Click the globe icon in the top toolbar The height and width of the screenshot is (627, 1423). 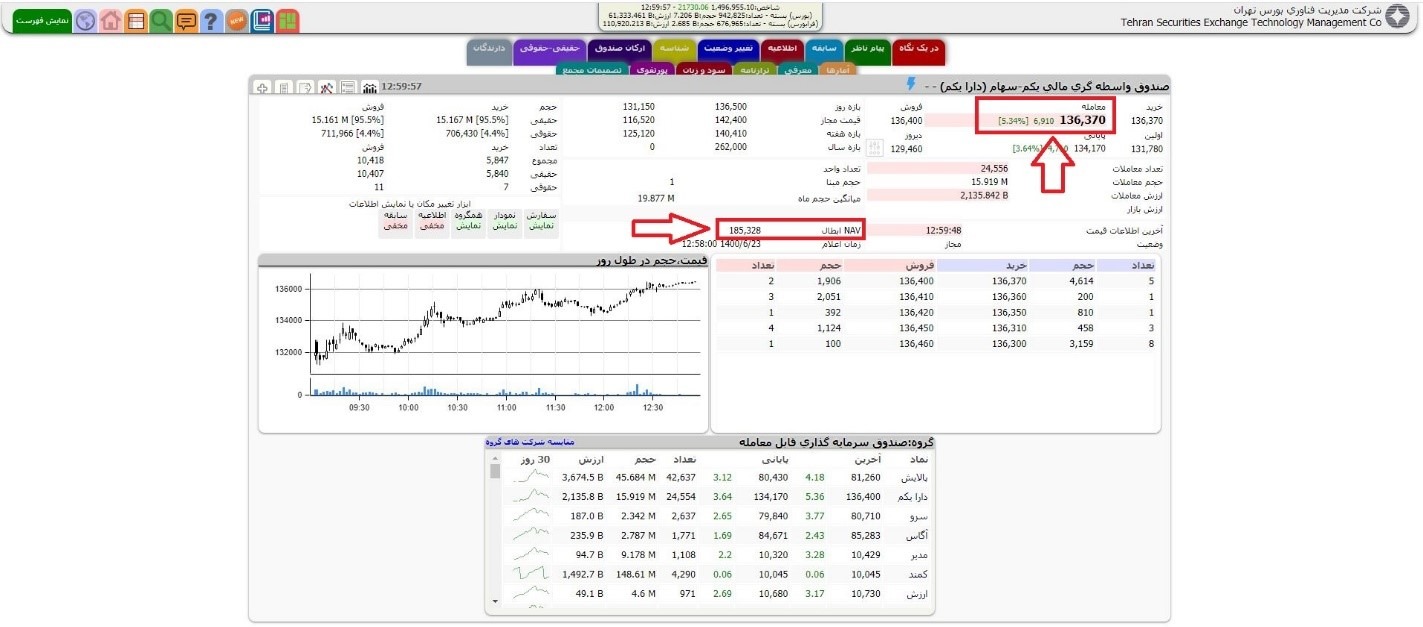coord(86,20)
